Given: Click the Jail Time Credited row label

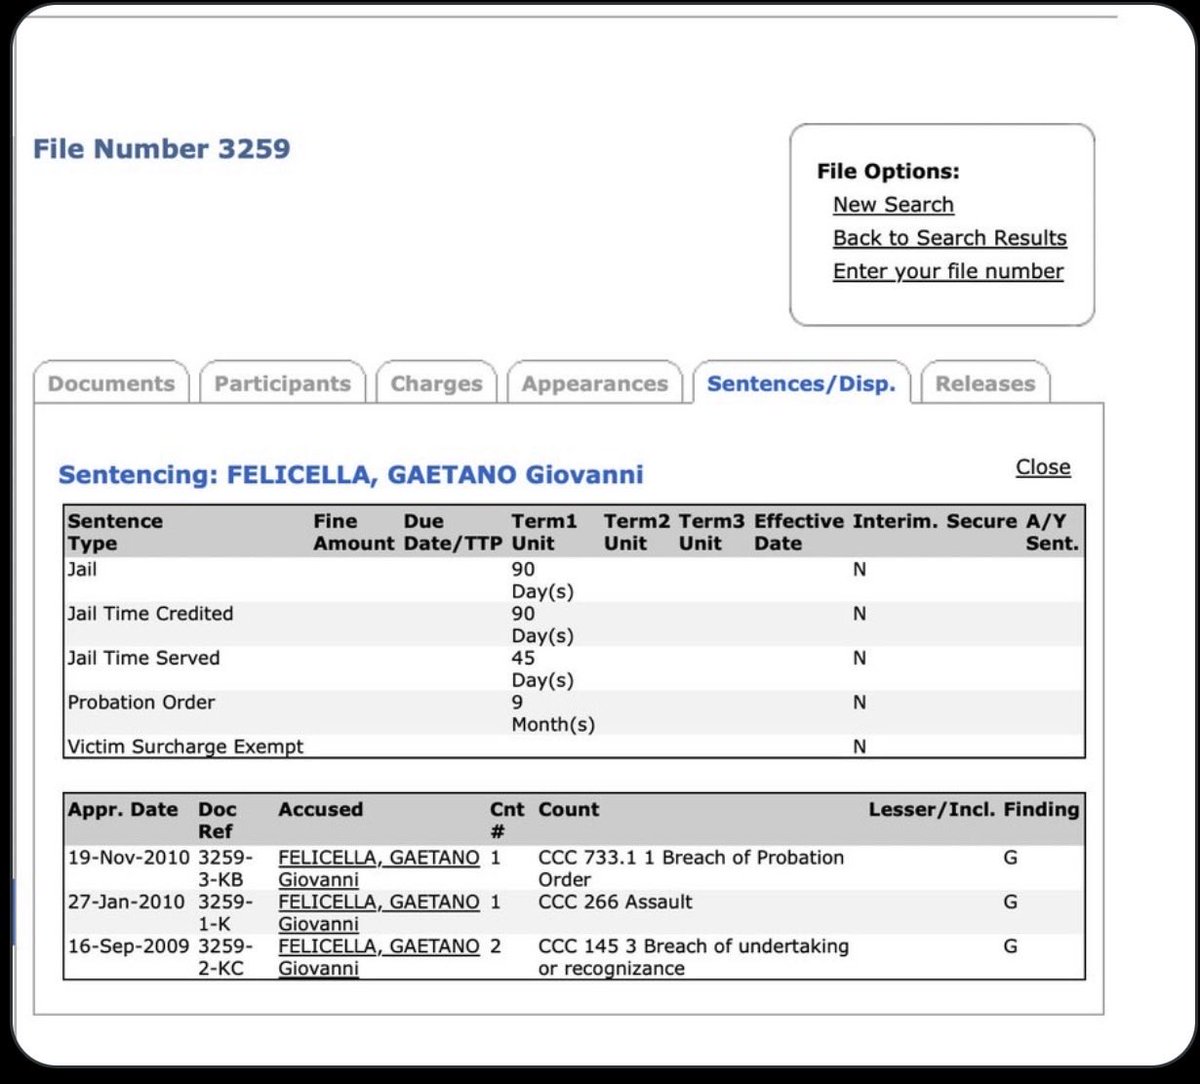Looking at the screenshot, I should click(150, 613).
